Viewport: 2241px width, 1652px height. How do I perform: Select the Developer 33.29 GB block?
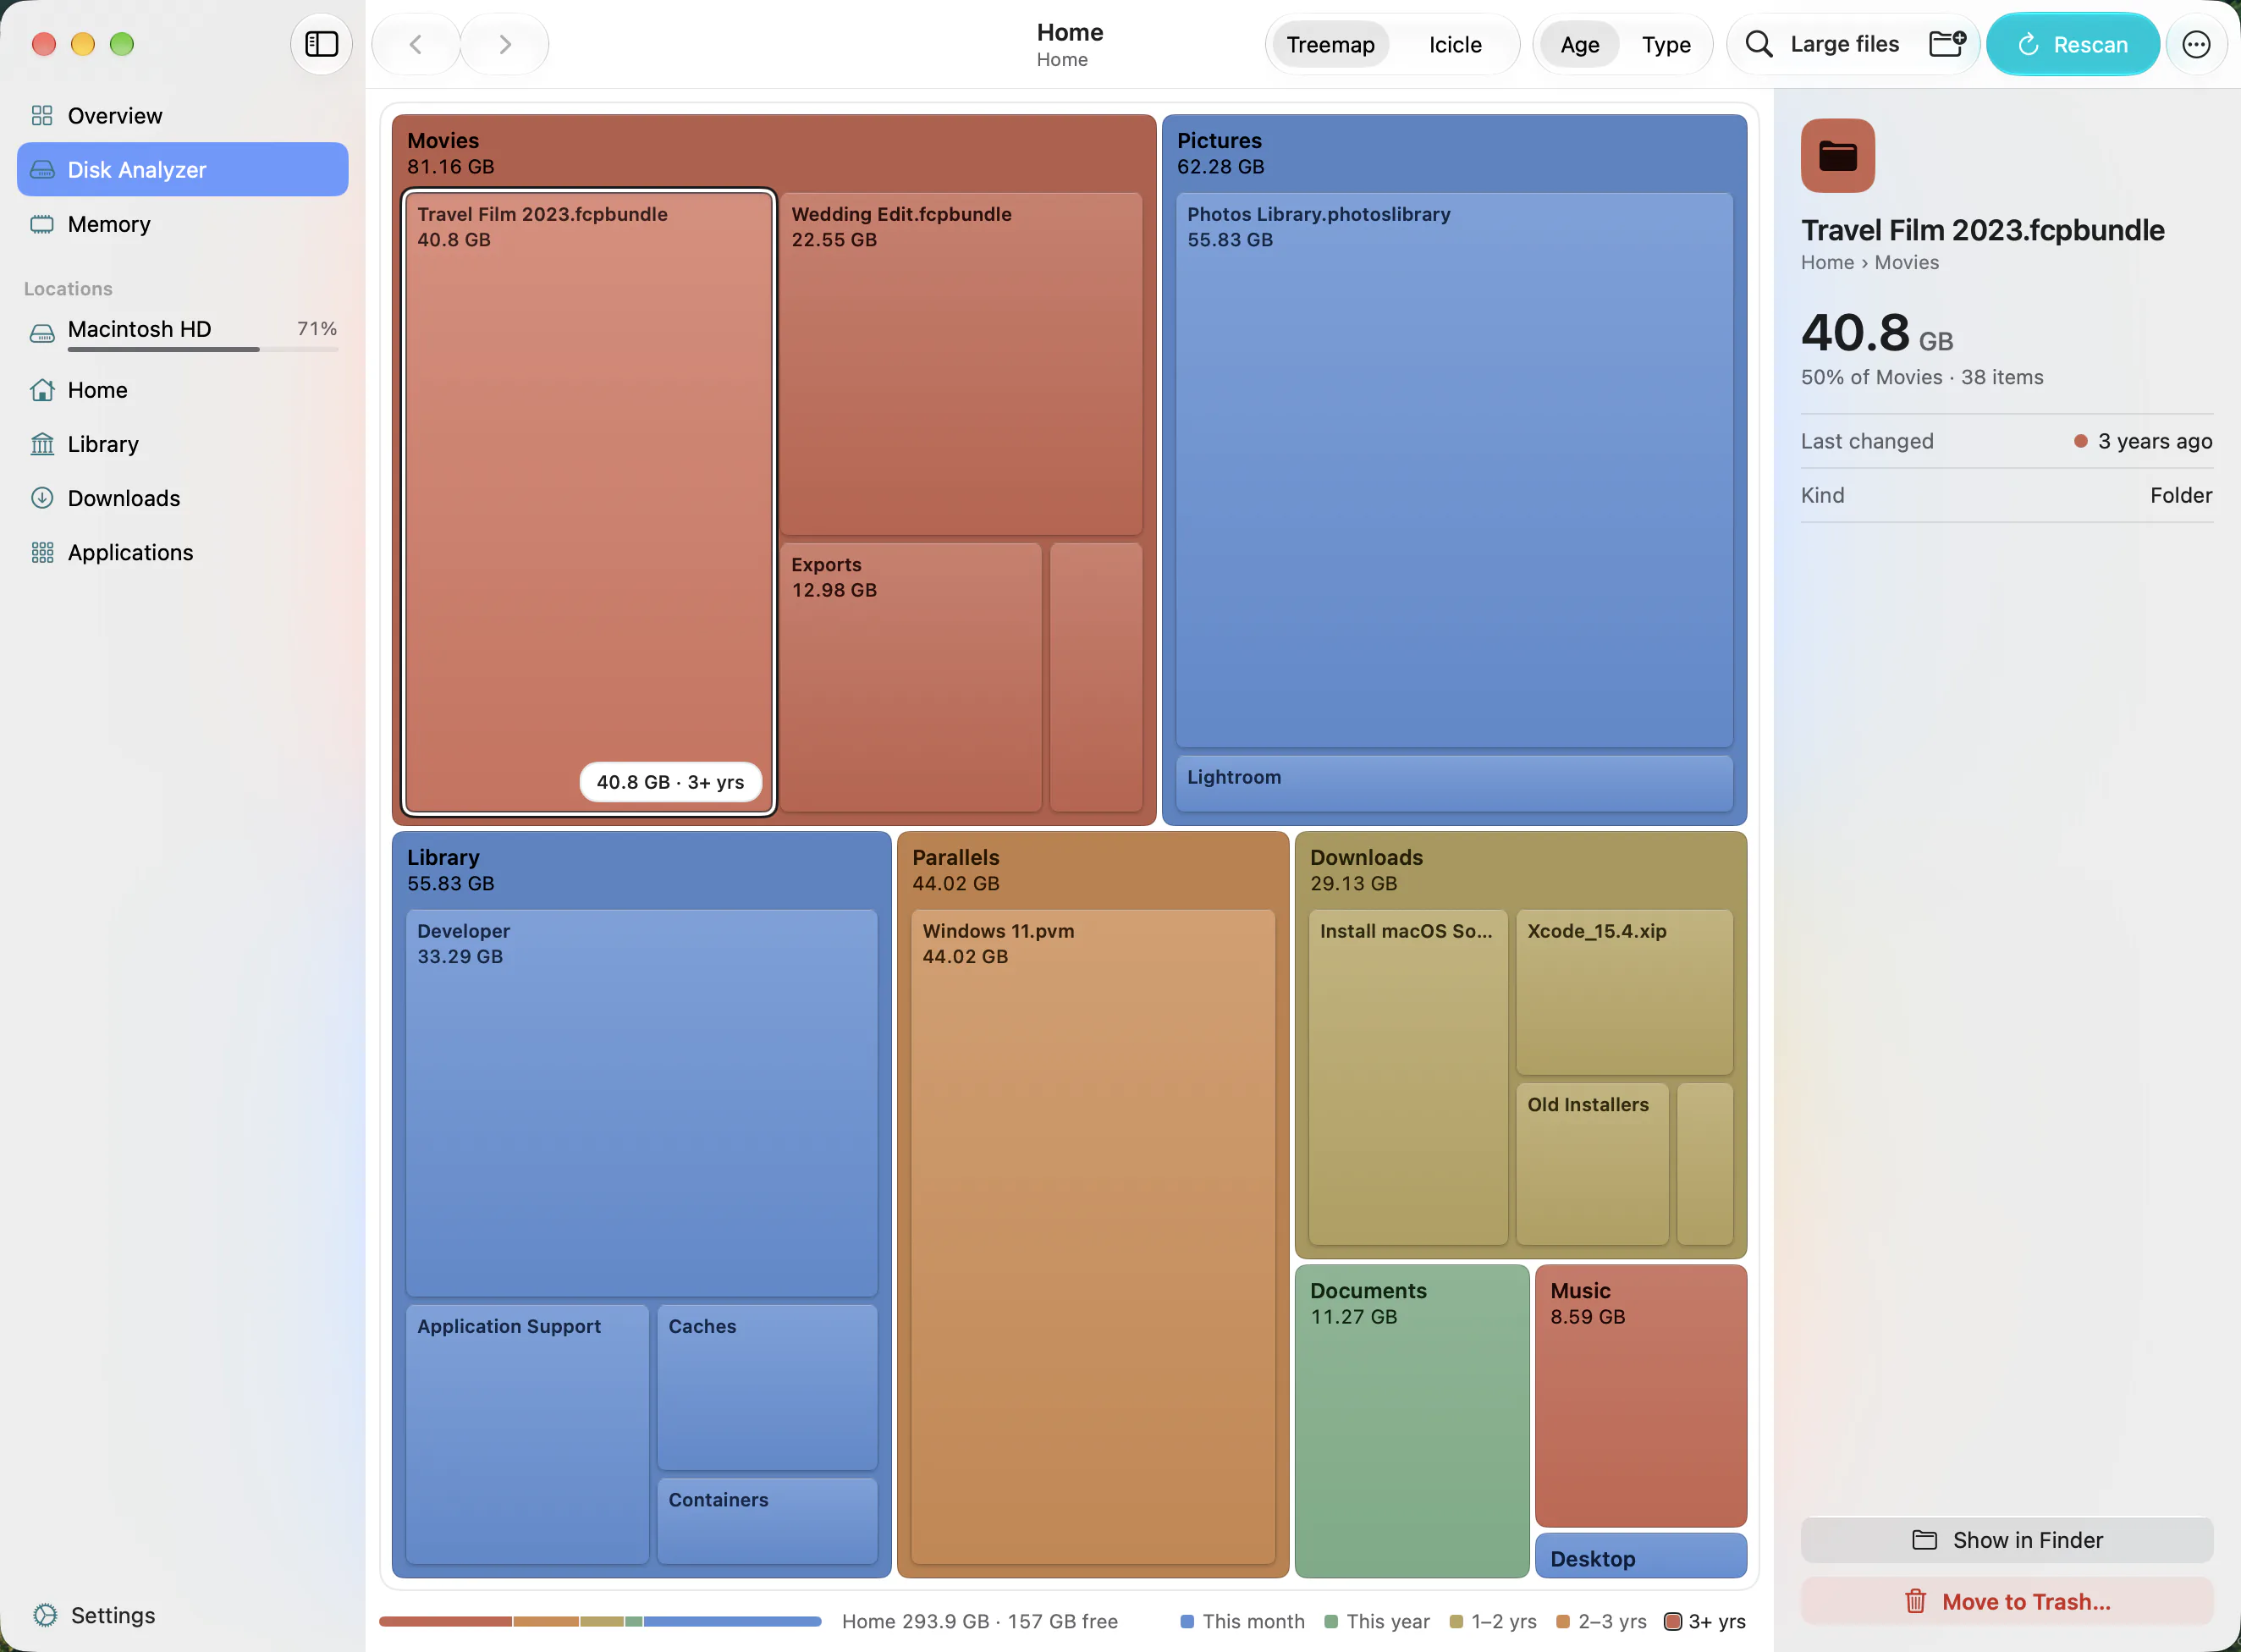click(x=642, y=1103)
